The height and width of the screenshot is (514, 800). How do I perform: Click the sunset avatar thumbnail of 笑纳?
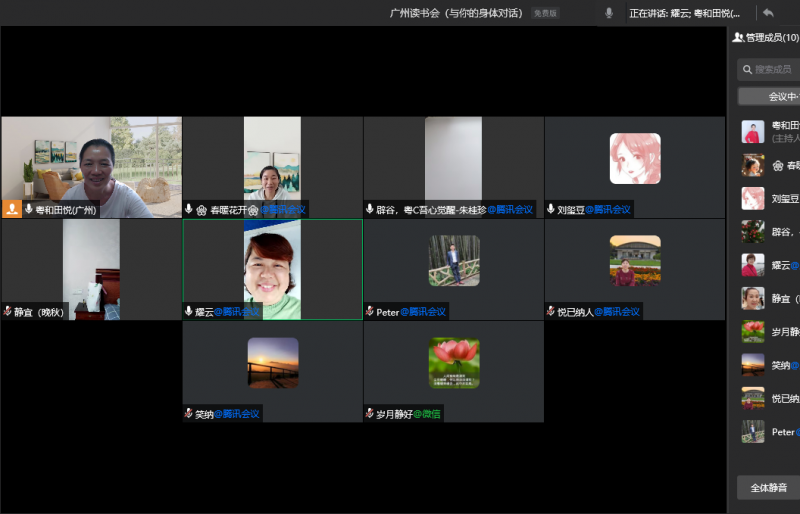273,362
